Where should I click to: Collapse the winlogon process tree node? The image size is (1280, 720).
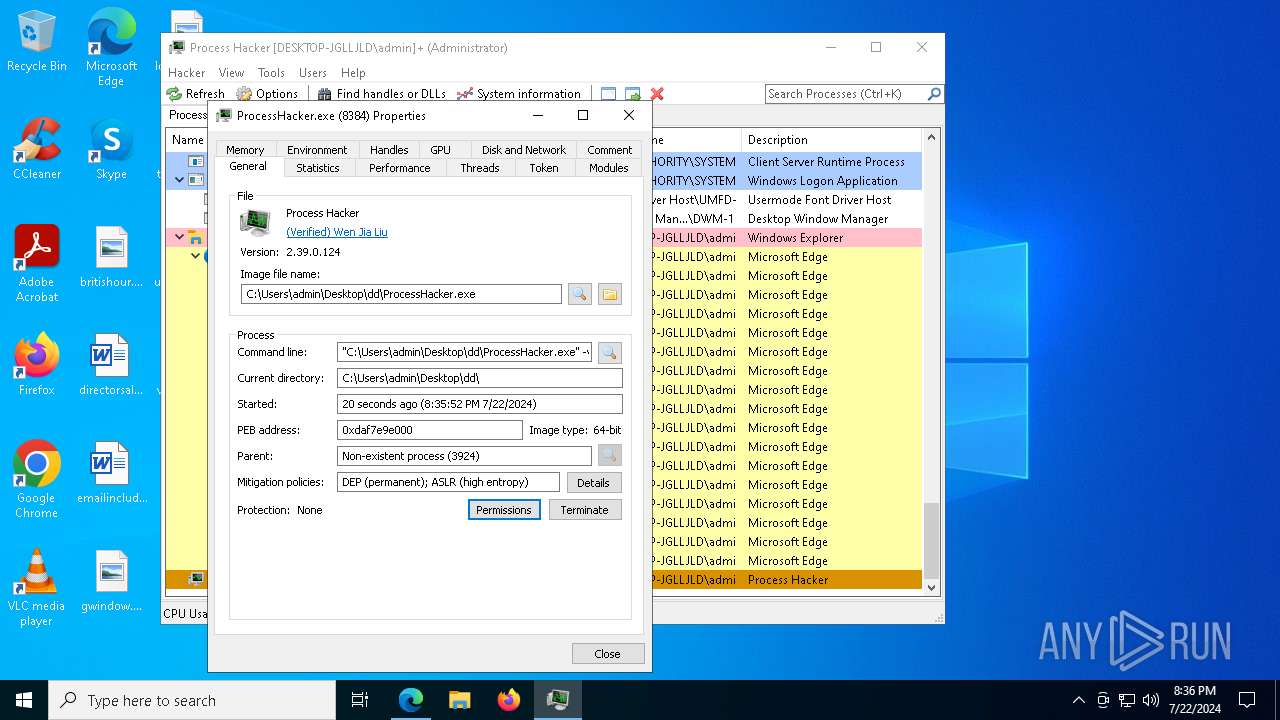[180, 180]
